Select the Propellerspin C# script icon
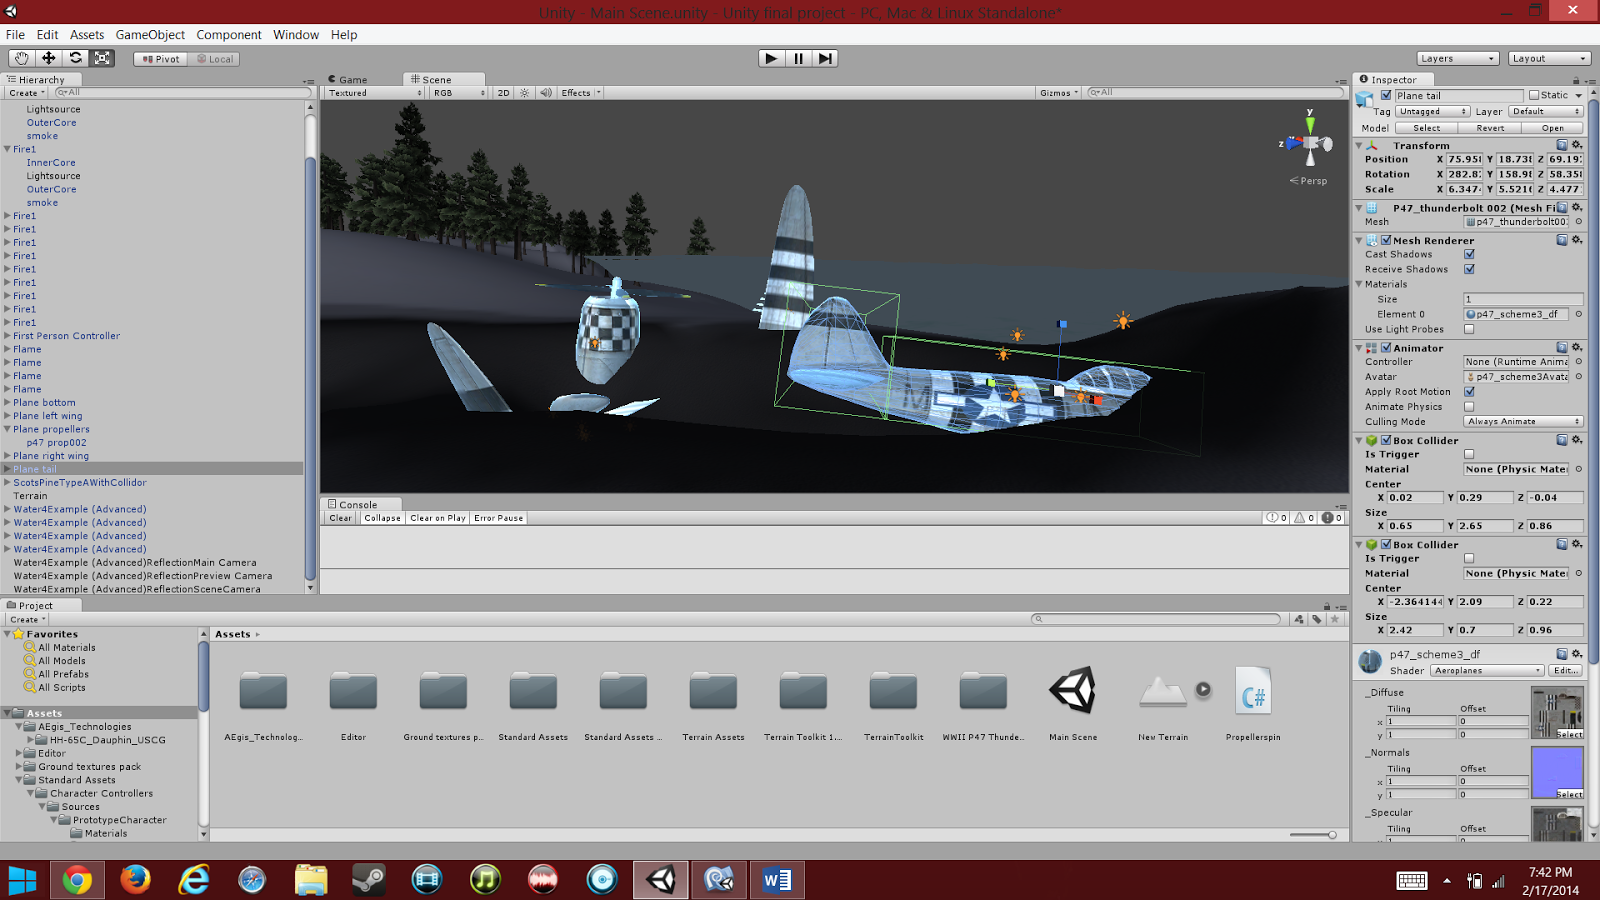This screenshot has height=900, width=1600. 1253,691
